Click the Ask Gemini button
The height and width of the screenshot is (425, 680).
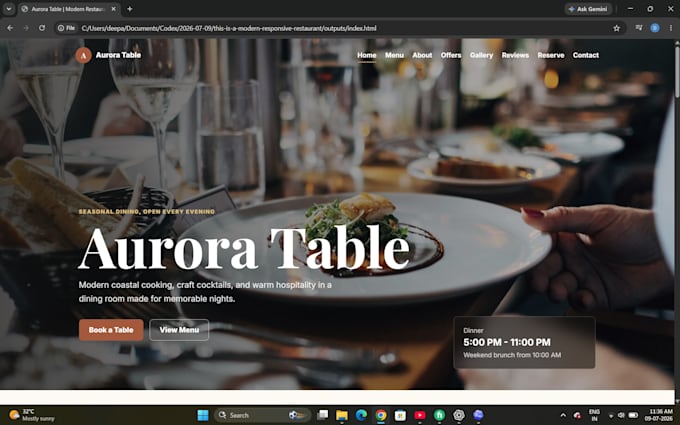point(588,9)
